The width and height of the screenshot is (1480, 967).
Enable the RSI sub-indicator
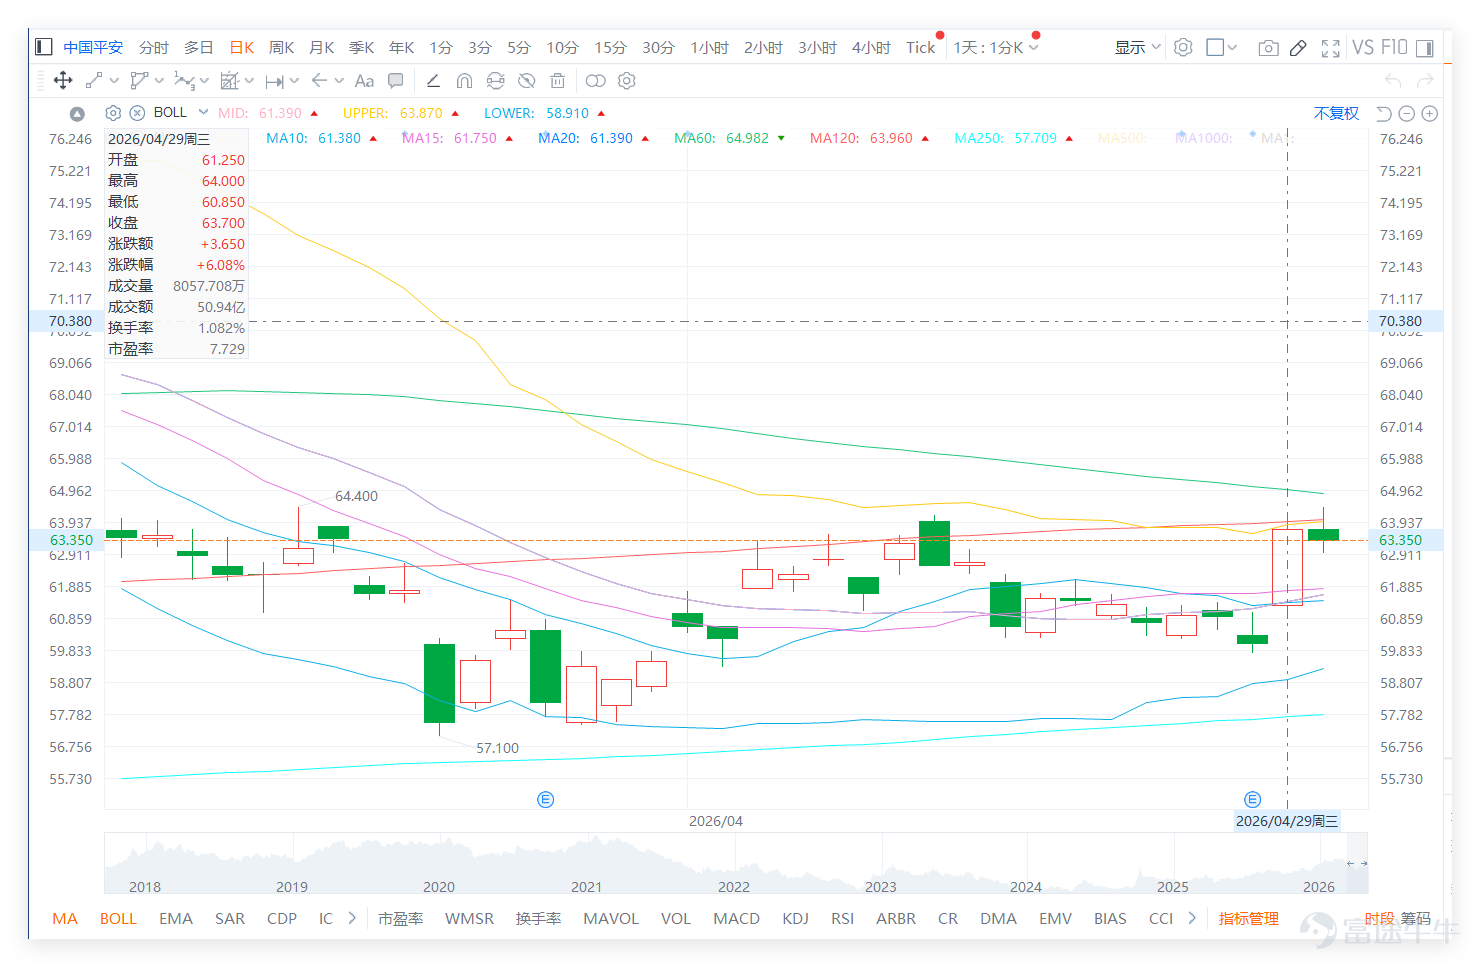click(x=843, y=918)
